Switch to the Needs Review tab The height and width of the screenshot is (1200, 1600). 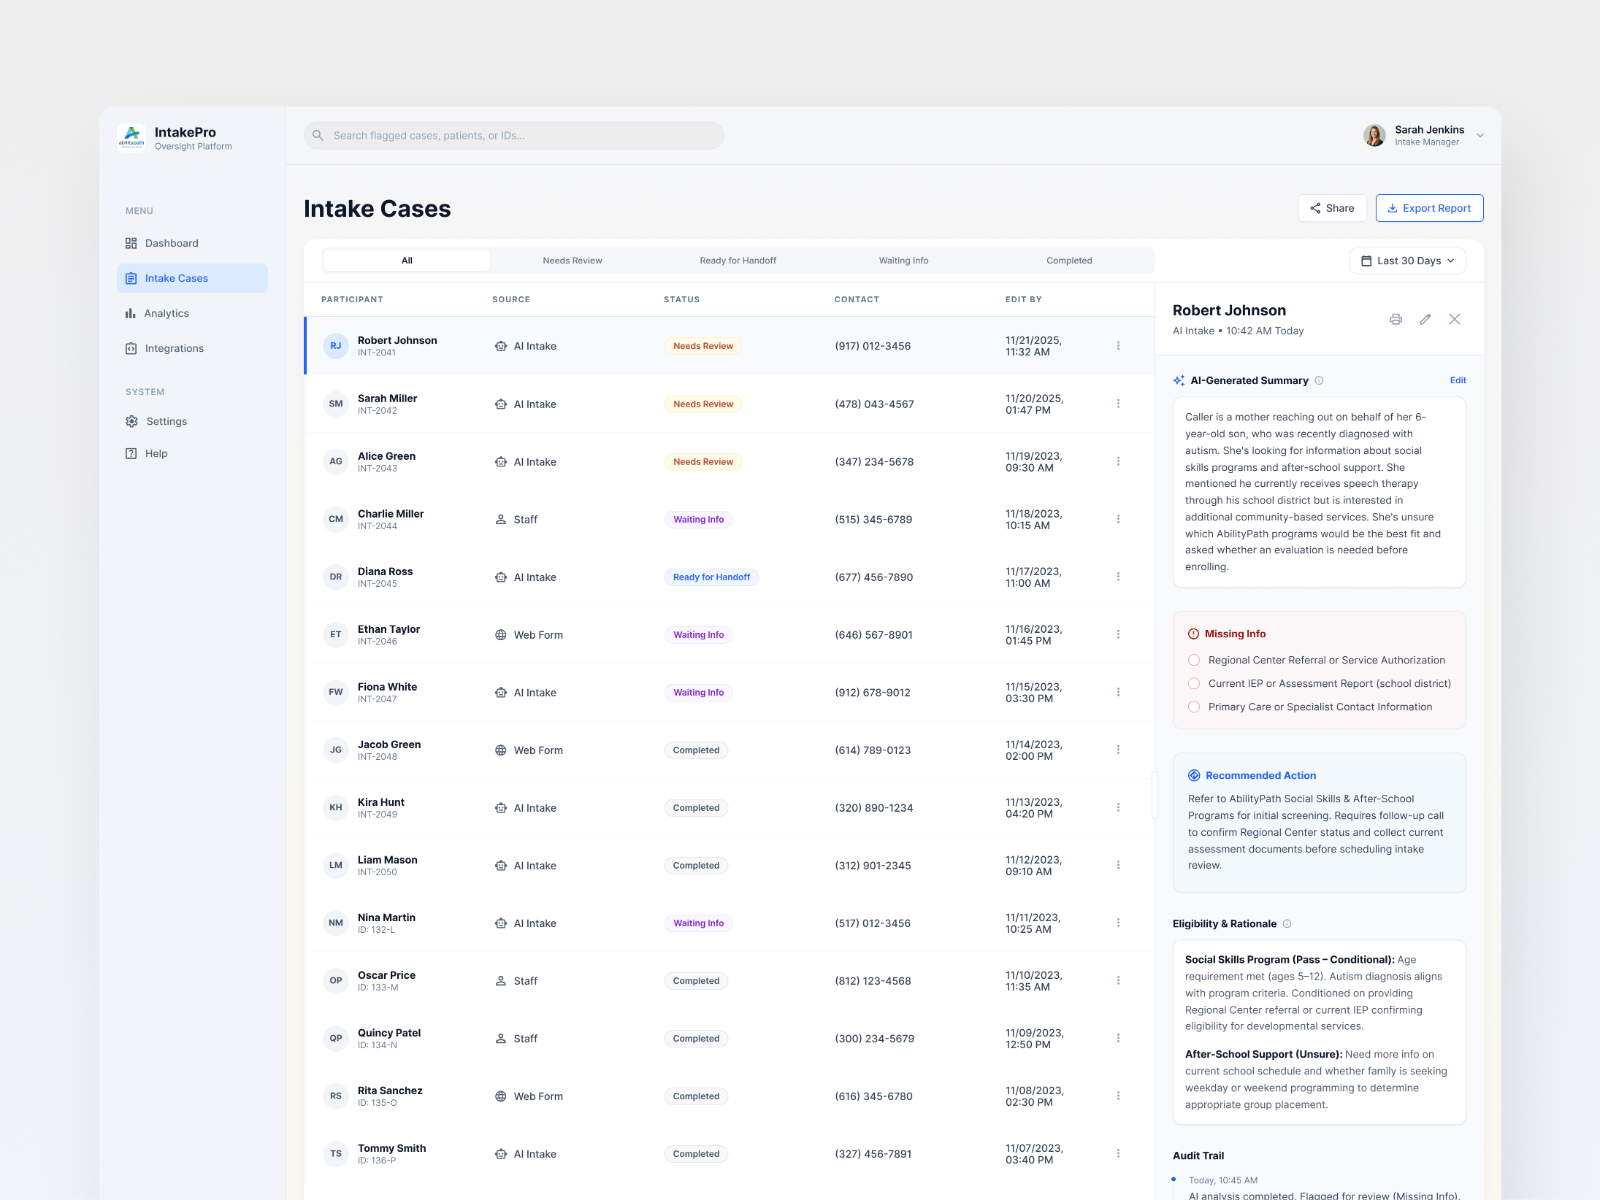pos(572,261)
